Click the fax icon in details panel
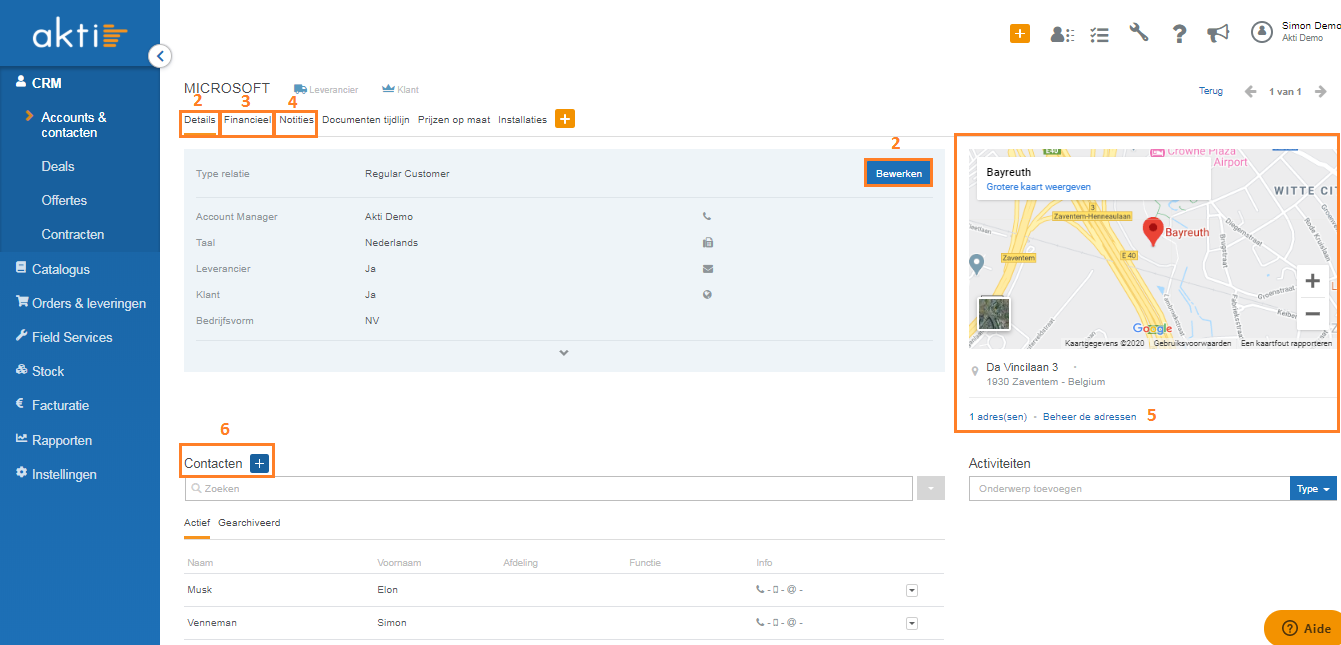Viewport: 1341px width, 645px height. (708, 242)
